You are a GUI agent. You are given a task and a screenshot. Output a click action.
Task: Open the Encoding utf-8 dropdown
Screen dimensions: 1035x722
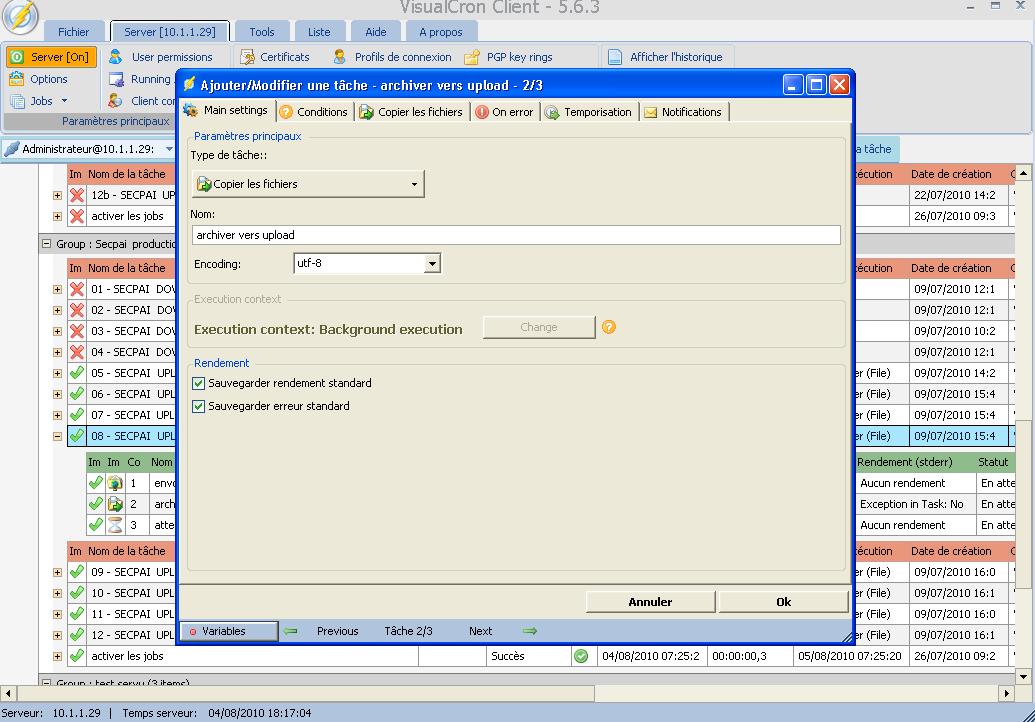[x=432, y=264]
